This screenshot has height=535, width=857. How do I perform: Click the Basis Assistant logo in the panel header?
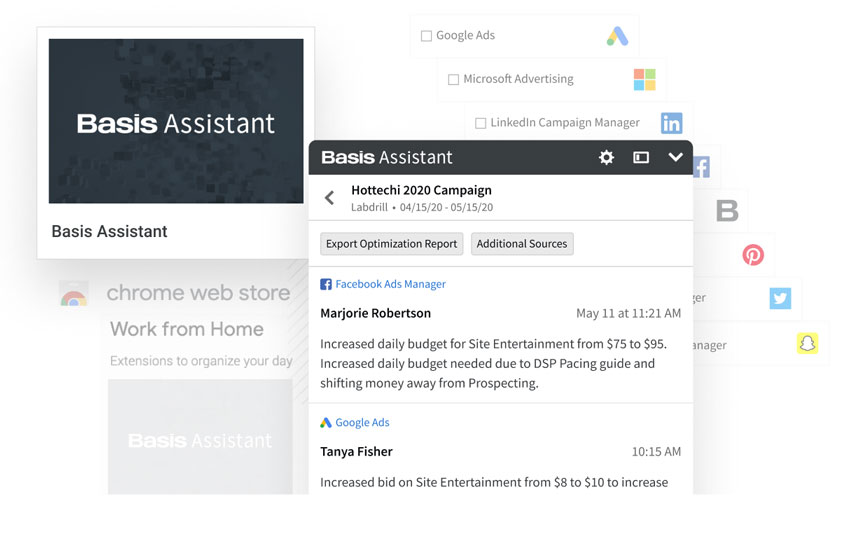tap(386, 157)
